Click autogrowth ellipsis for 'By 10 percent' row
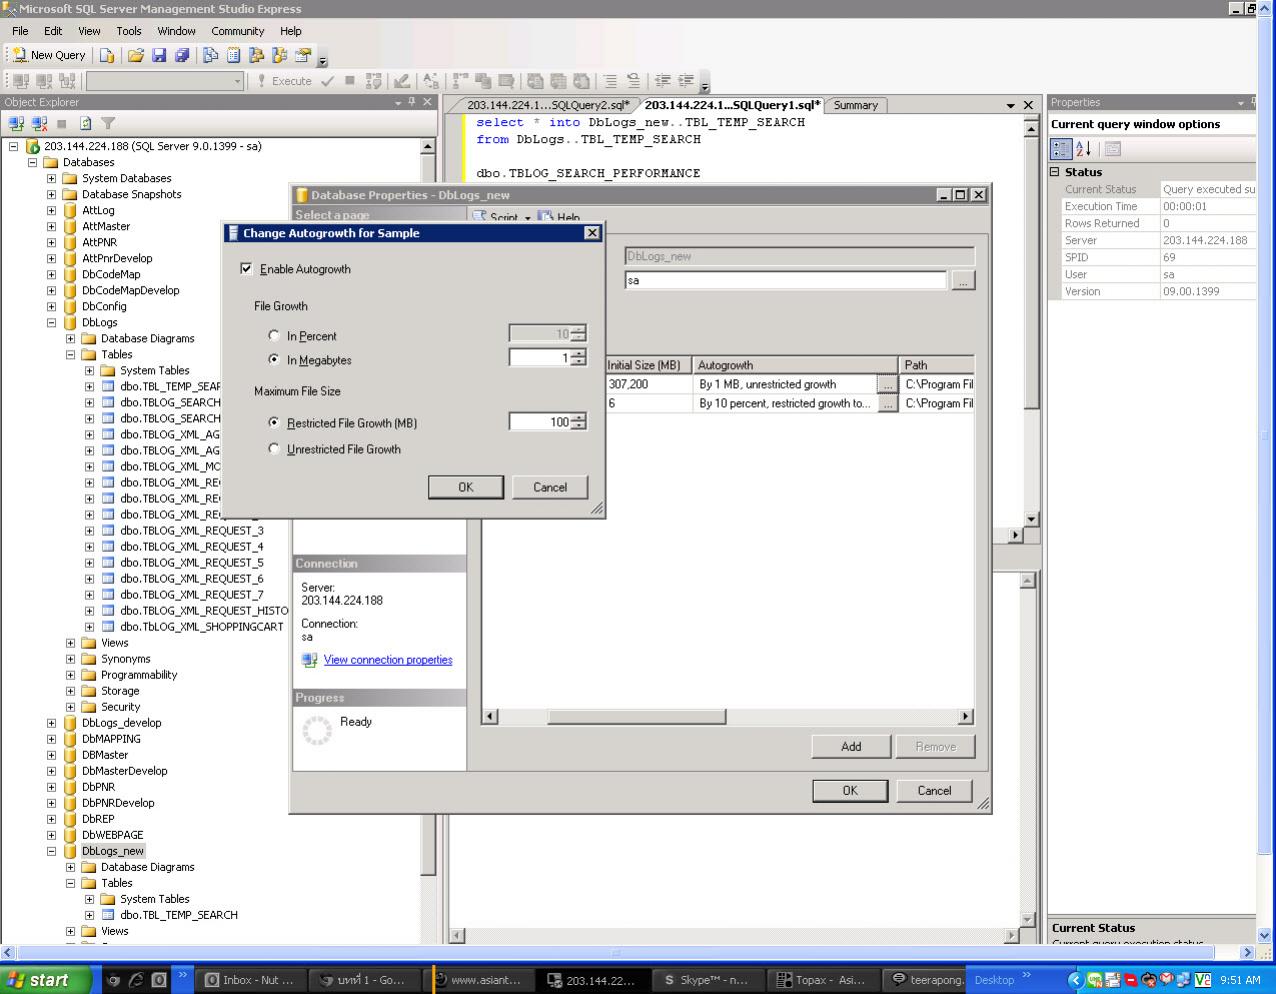The height and width of the screenshot is (994, 1276). click(x=887, y=404)
